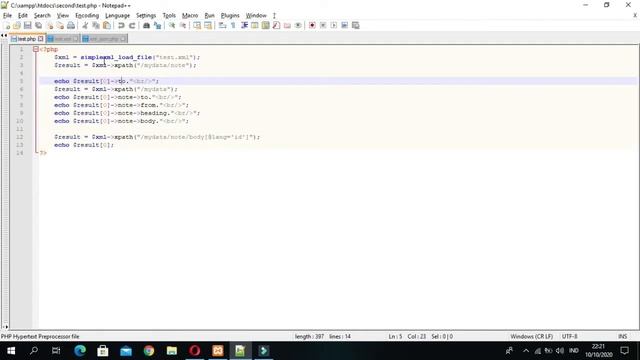640x360 pixels.
Task: Save the file with the Save icon
Action: (x=28, y=25)
